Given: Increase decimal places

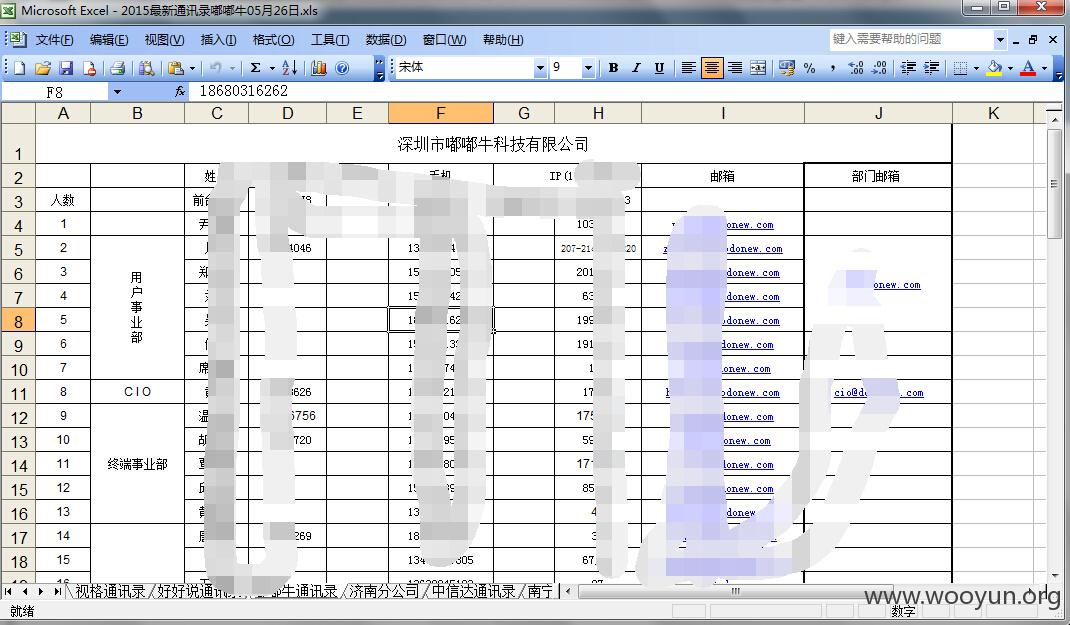Looking at the screenshot, I should (856, 68).
